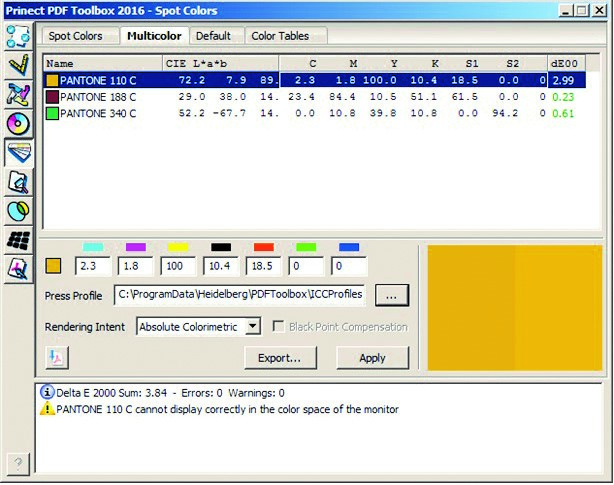Screen dimensions: 614x485
Task: Click the cyan ink channel indicator
Action: [93, 247]
